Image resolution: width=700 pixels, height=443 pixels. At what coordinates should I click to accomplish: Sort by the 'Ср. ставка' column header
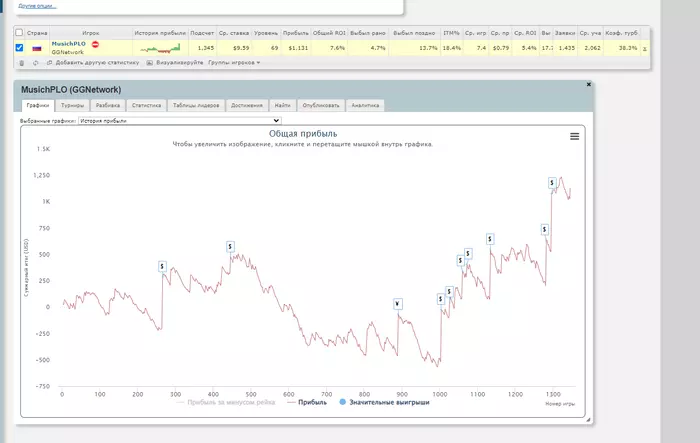[x=234, y=33]
